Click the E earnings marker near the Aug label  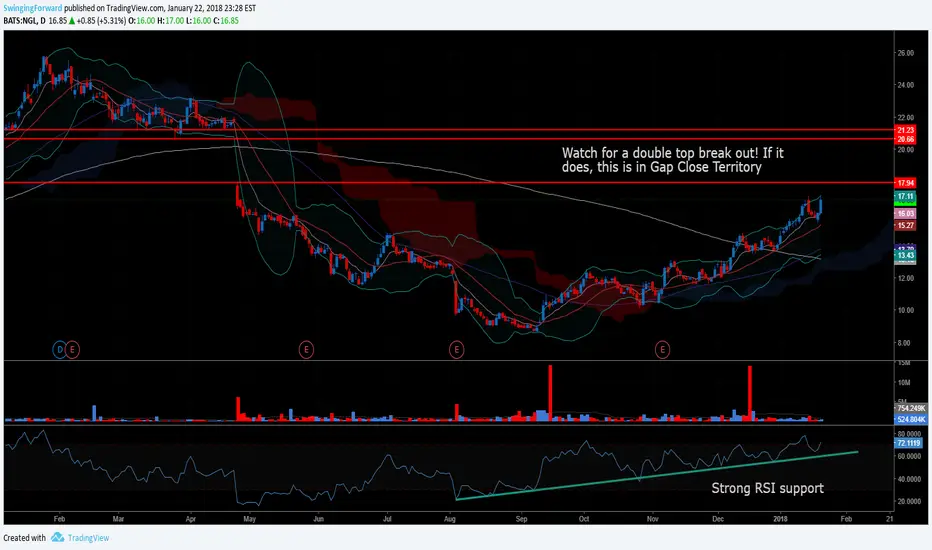coord(456,350)
